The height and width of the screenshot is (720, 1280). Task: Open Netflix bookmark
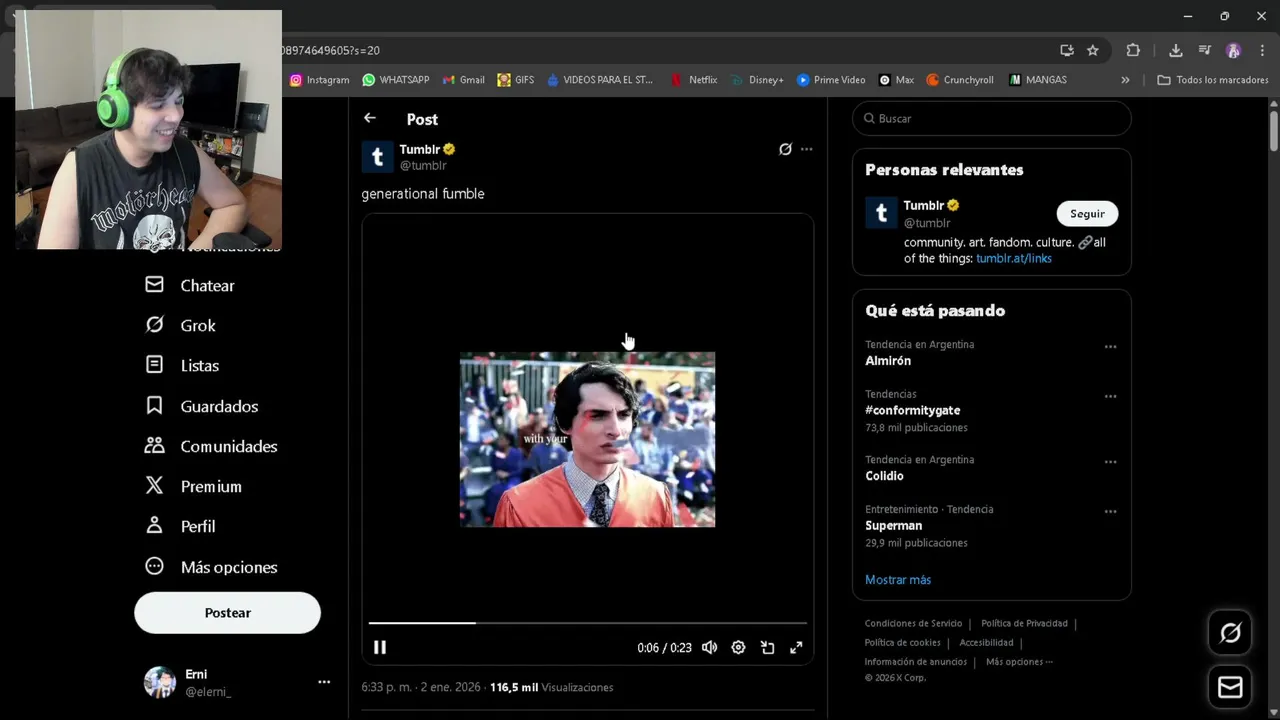(694, 80)
